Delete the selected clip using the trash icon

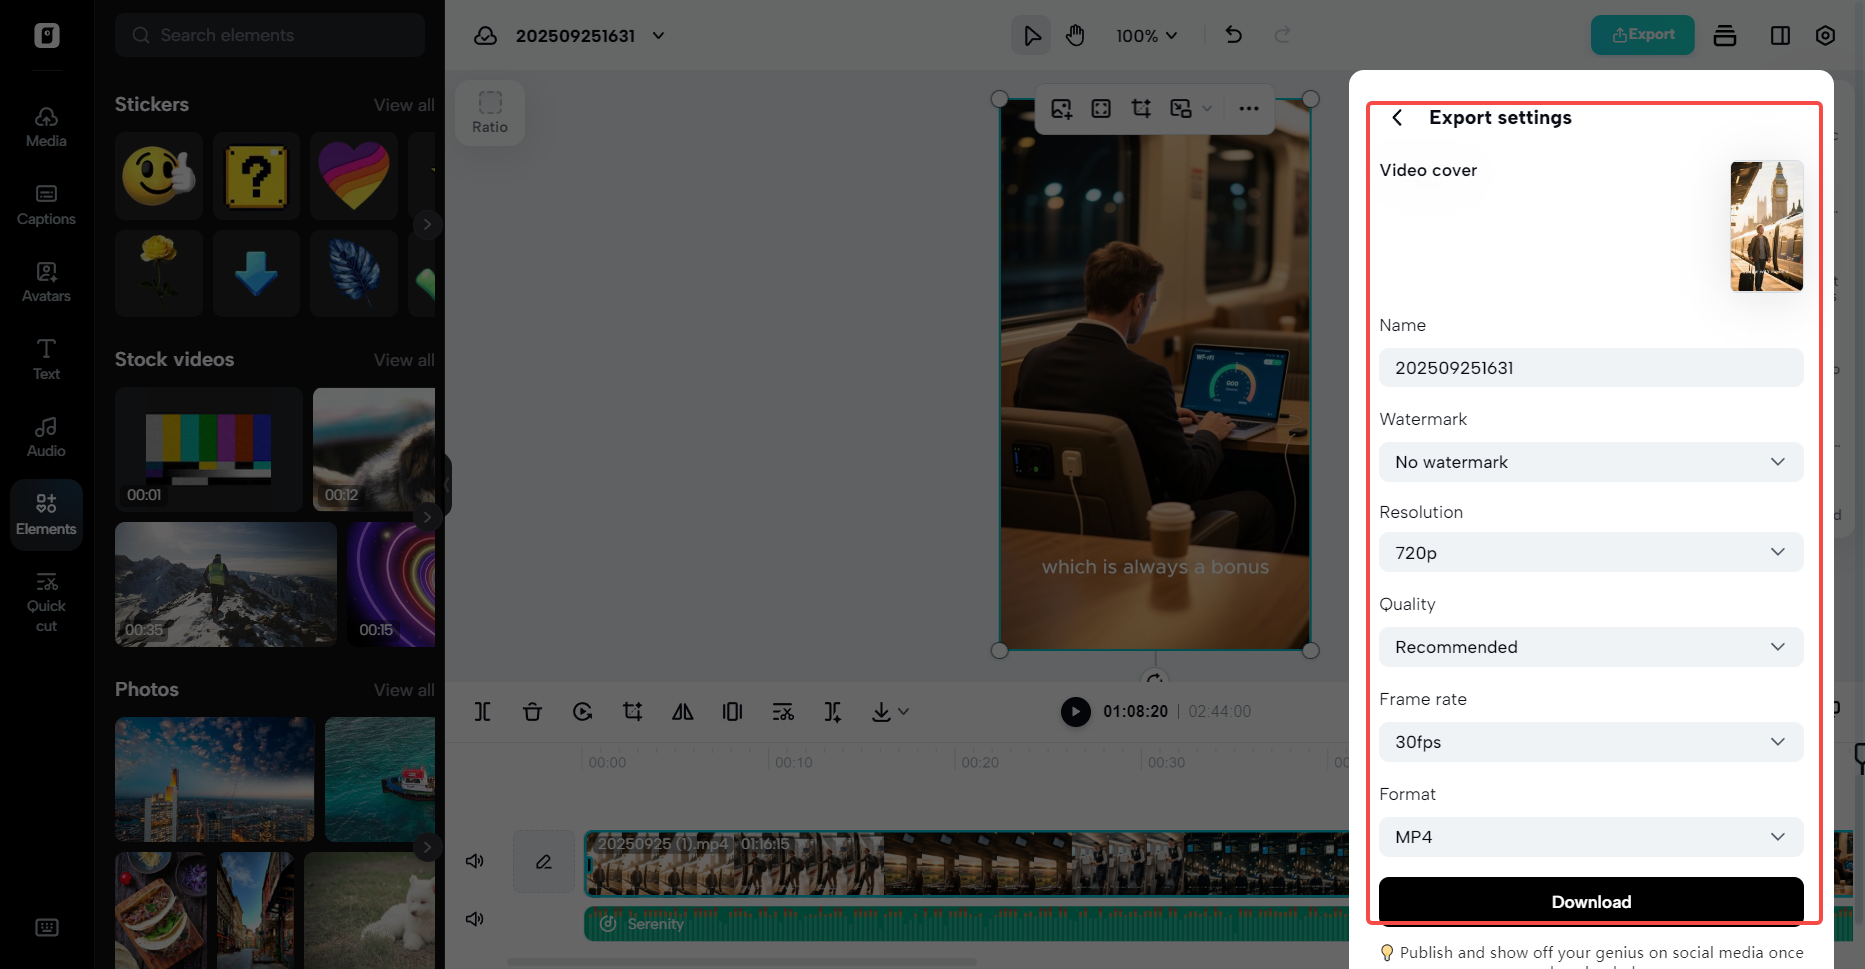533,712
